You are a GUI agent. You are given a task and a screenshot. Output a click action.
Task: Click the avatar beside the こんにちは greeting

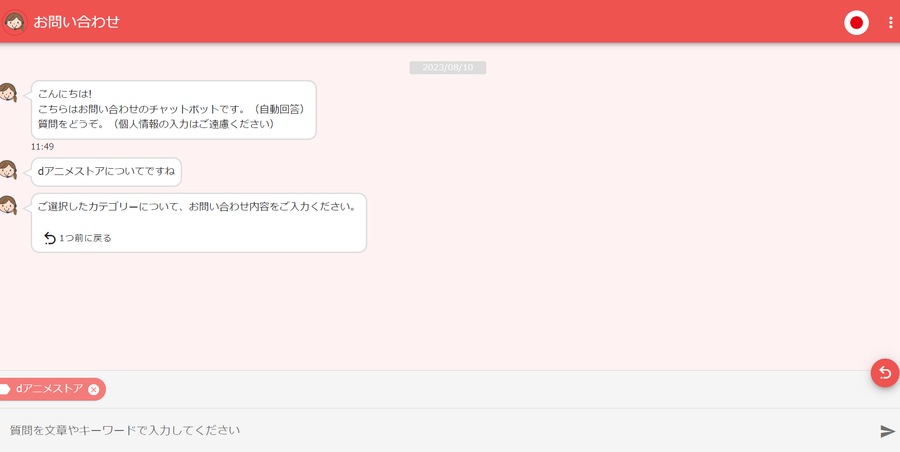click(x=8, y=92)
